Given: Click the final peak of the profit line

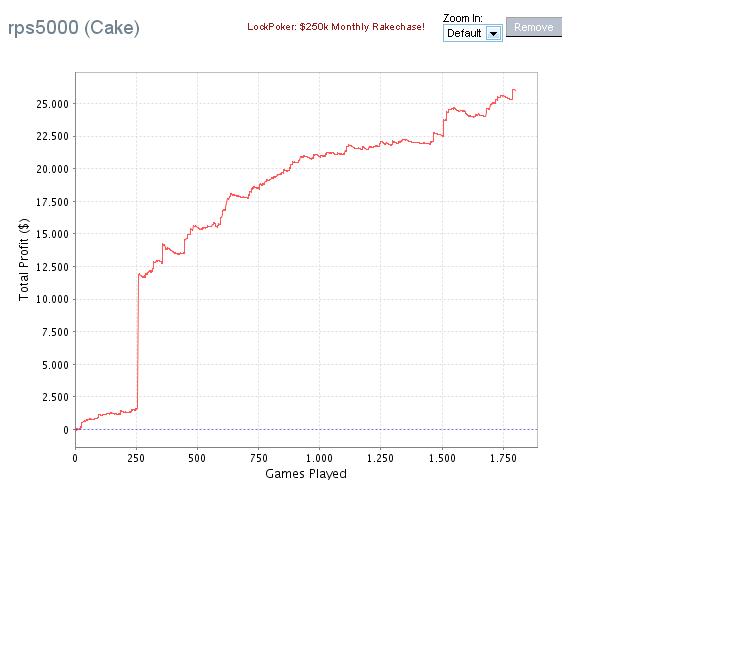Looking at the screenshot, I should pyautogui.click(x=514, y=89).
